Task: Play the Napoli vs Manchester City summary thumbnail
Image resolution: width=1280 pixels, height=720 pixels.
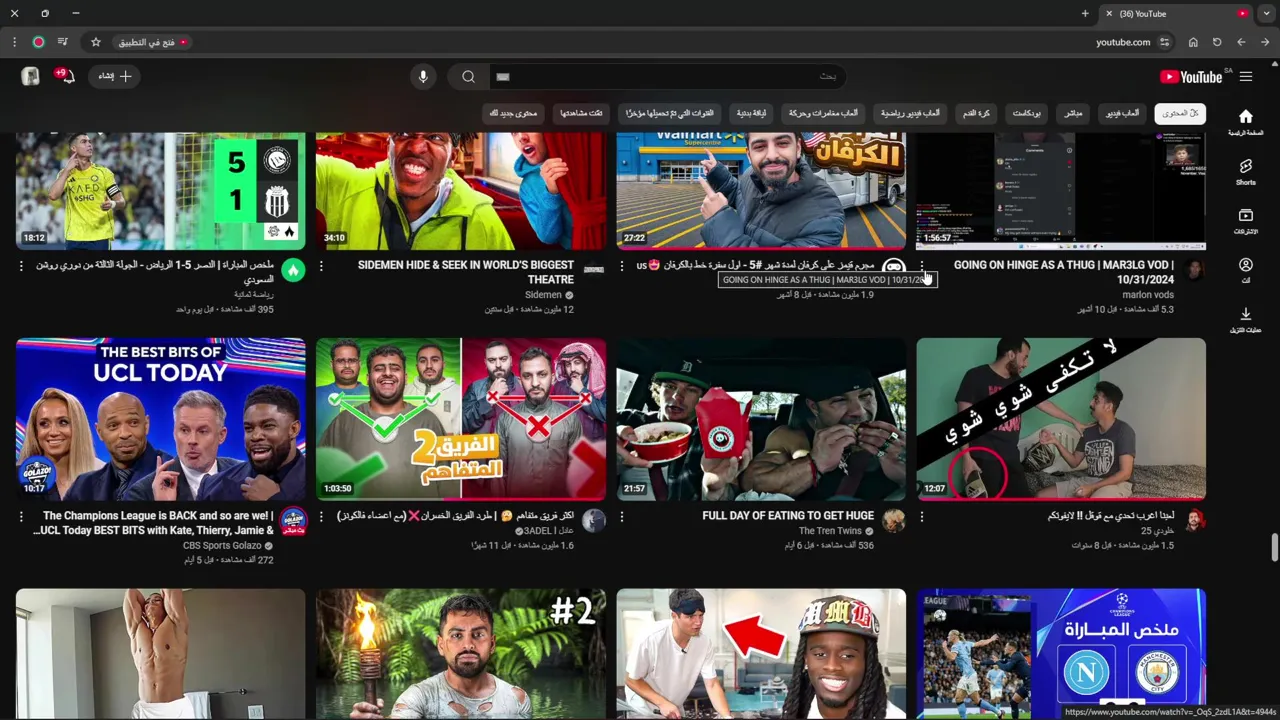Action: click(1061, 654)
